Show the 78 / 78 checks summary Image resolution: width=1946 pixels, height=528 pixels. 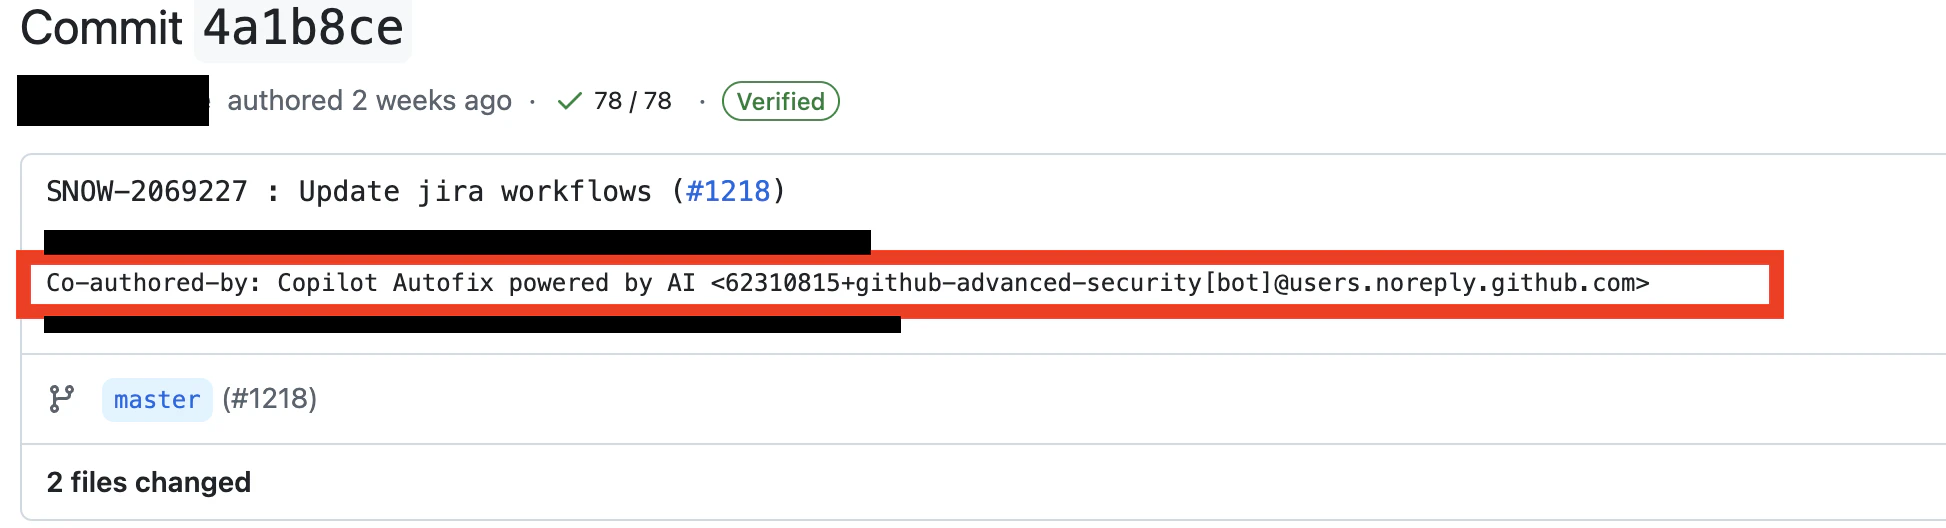[632, 101]
